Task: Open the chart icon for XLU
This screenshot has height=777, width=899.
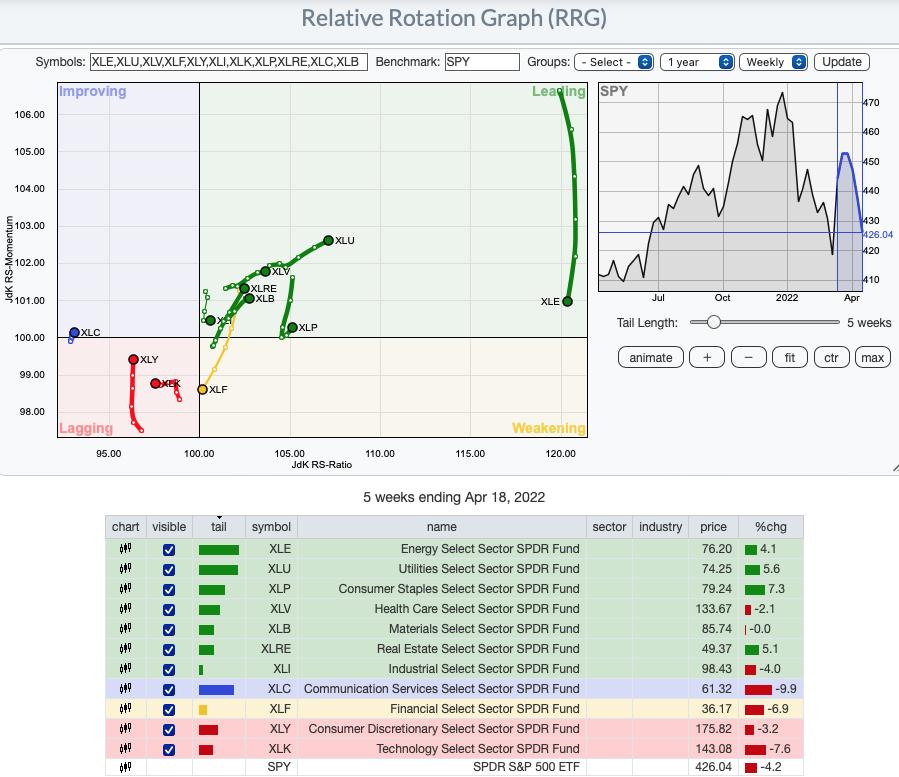Action: click(126, 569)
